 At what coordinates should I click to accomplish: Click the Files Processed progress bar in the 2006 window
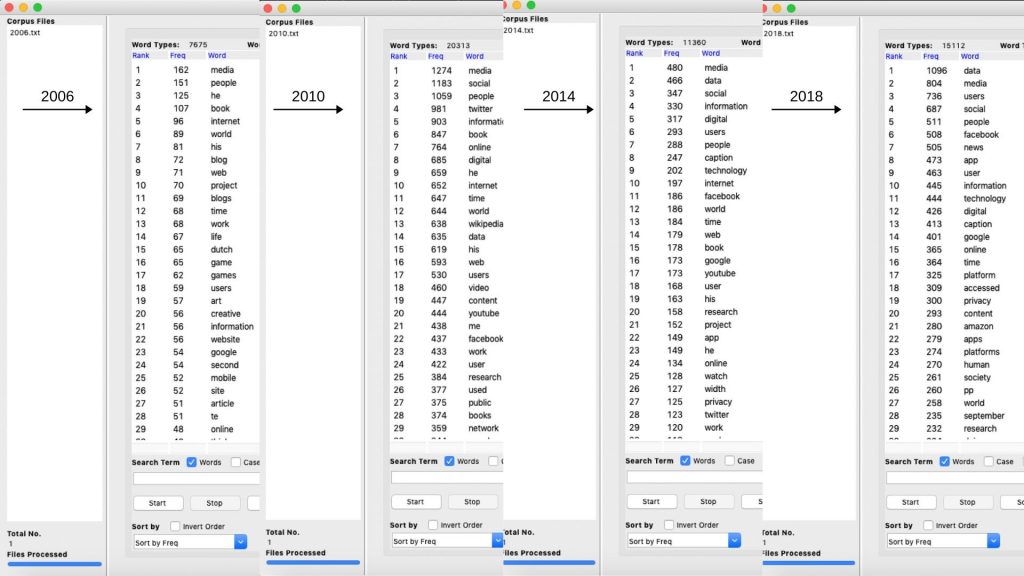(54, 564)
